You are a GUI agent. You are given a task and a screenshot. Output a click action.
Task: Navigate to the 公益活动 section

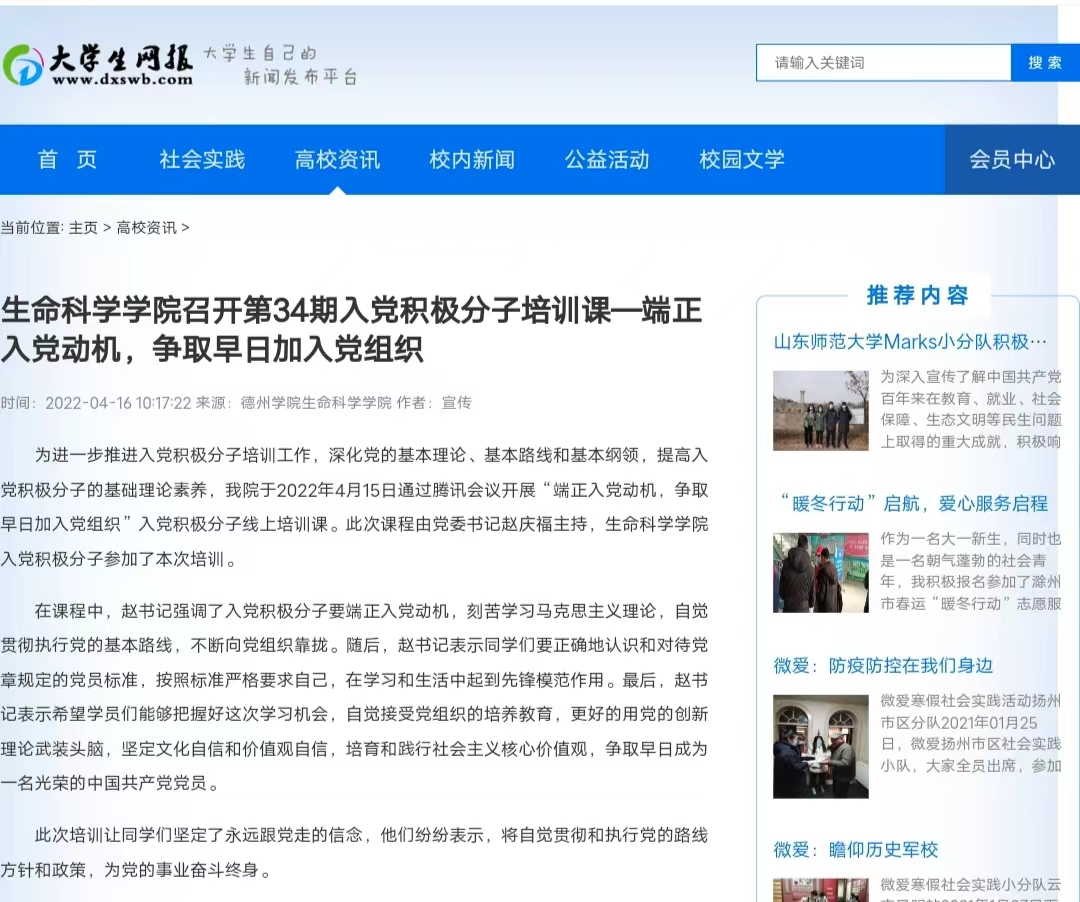pos(607,160)
